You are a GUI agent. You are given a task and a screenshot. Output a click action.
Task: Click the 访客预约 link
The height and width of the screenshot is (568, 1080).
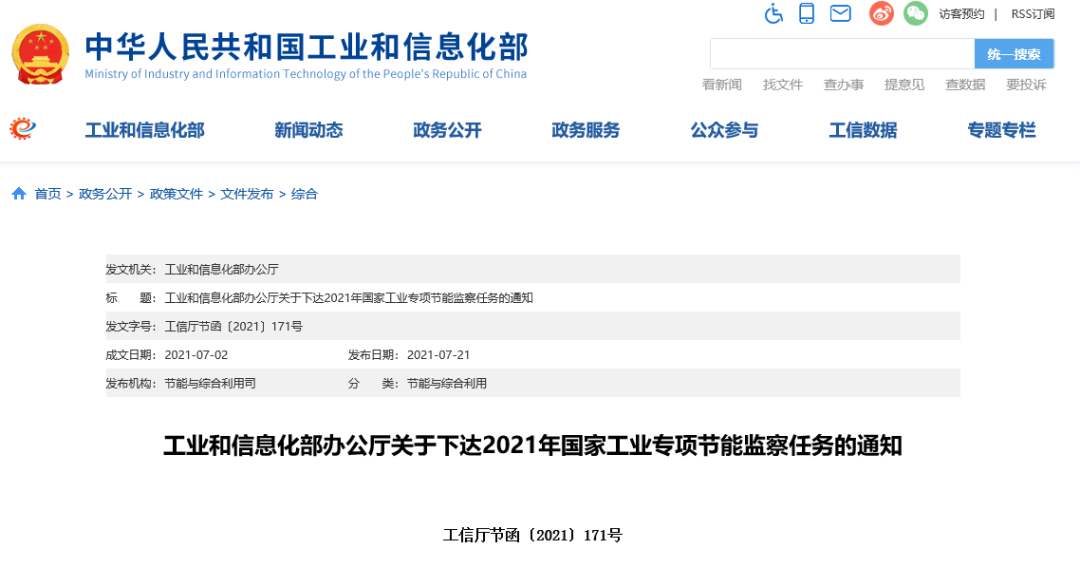pos(962,14)
